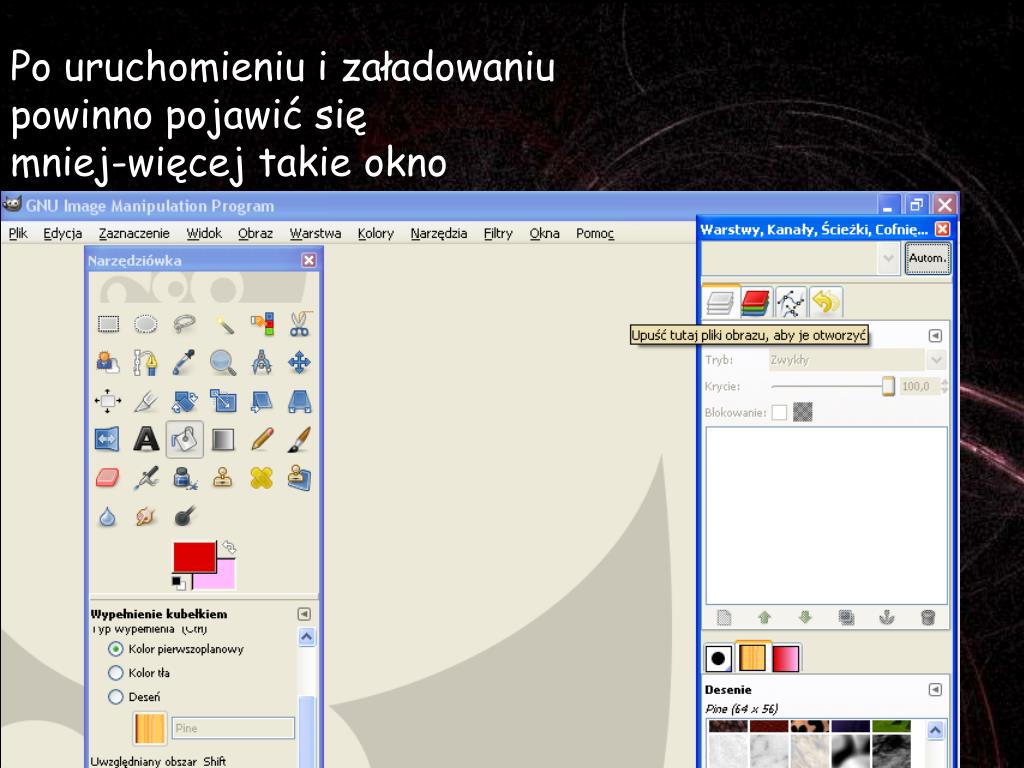Toggle the alpha channel lock icon
1024x768 pixels.
coord(803,412)
